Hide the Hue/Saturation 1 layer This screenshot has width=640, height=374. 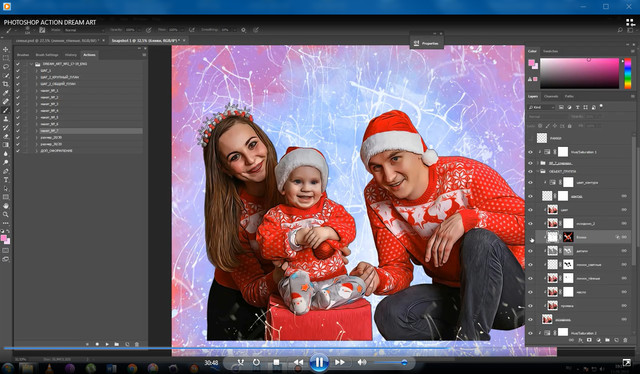click(x=530, y=152)
